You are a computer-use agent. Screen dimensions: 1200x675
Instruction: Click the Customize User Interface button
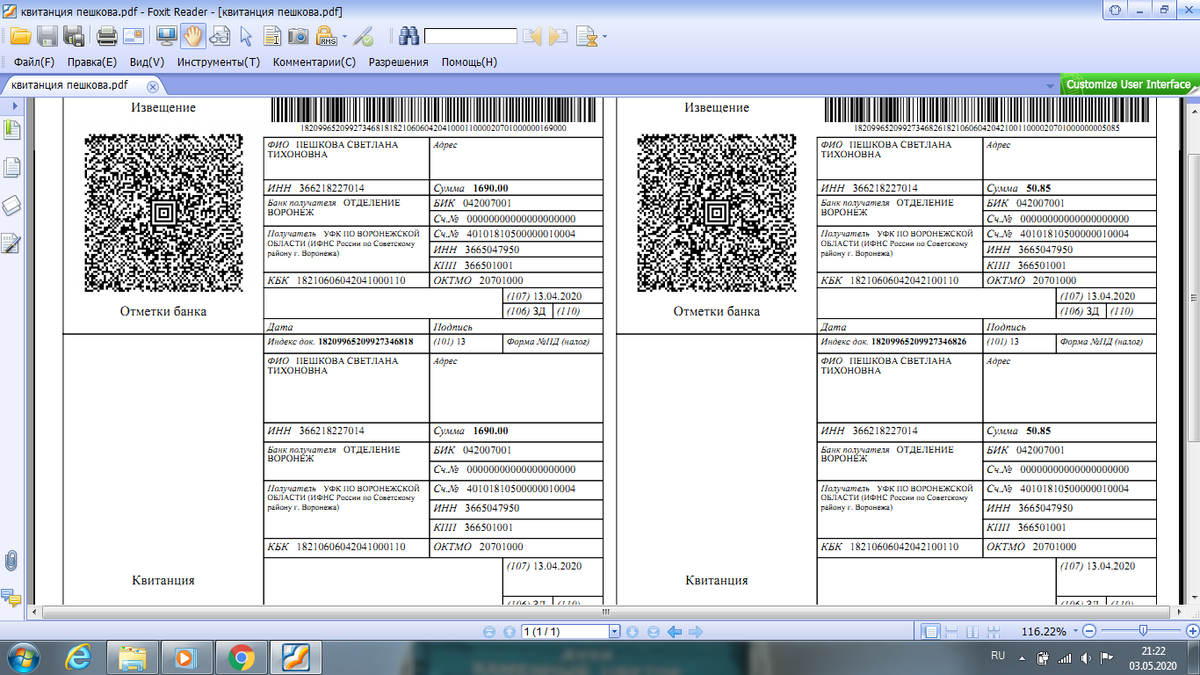(1128, 85)
